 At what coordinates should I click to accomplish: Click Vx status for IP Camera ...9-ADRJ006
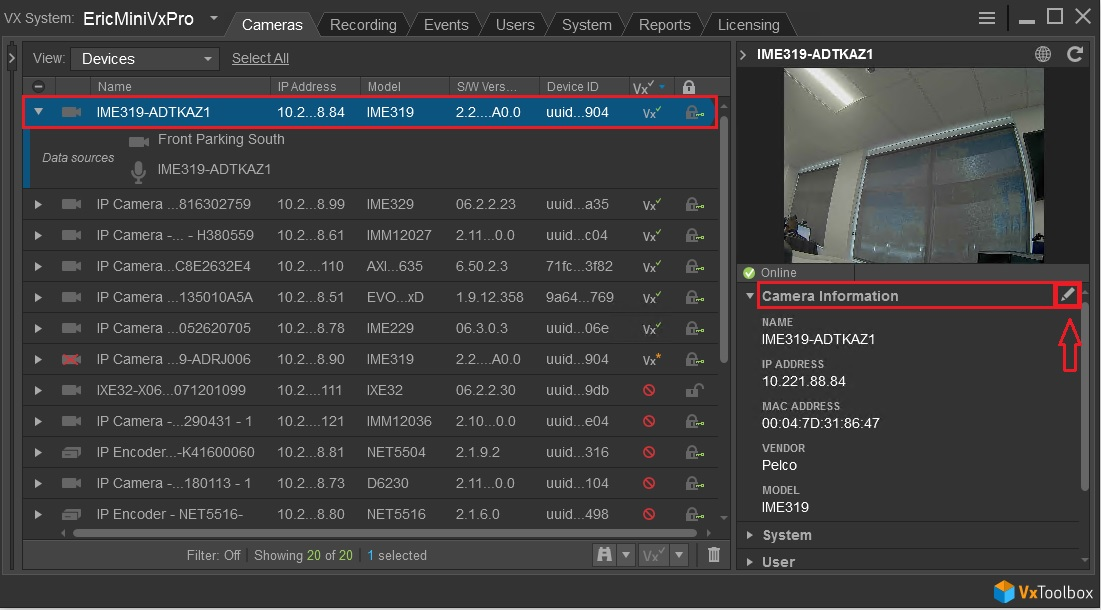pos(651,359)
